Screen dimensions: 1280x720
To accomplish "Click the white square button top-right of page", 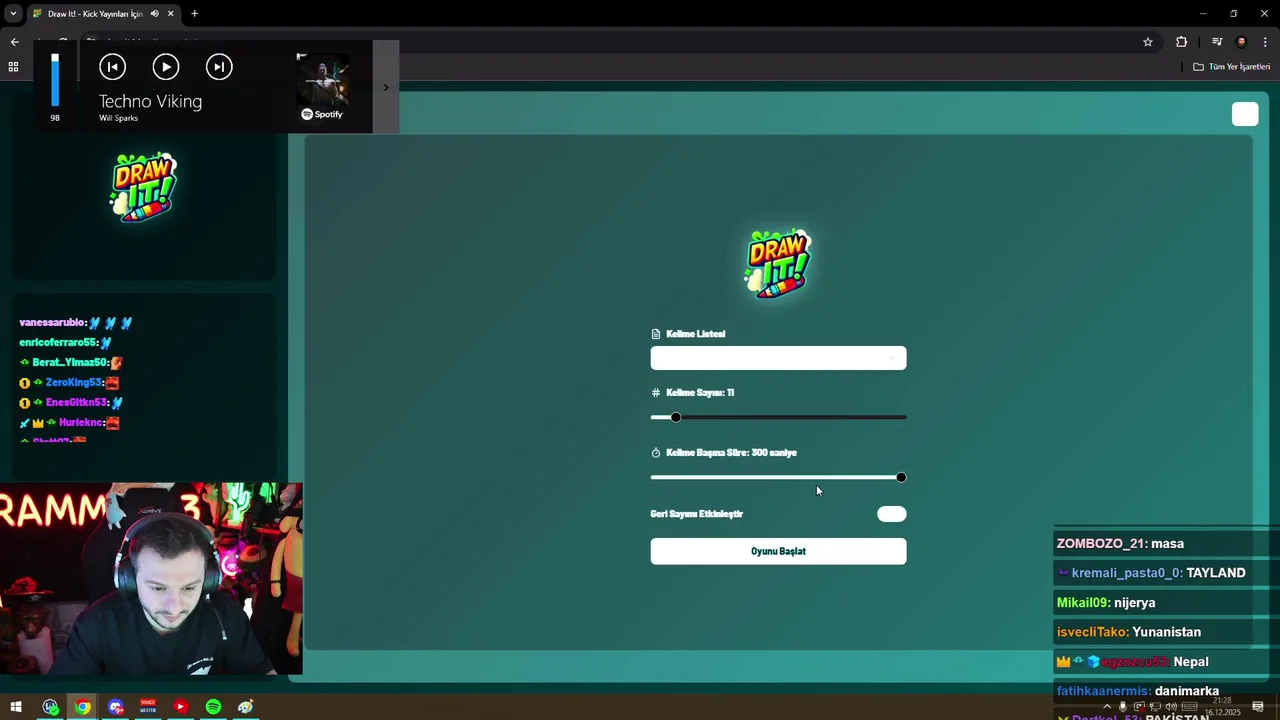I will (x=1245, y=114).
